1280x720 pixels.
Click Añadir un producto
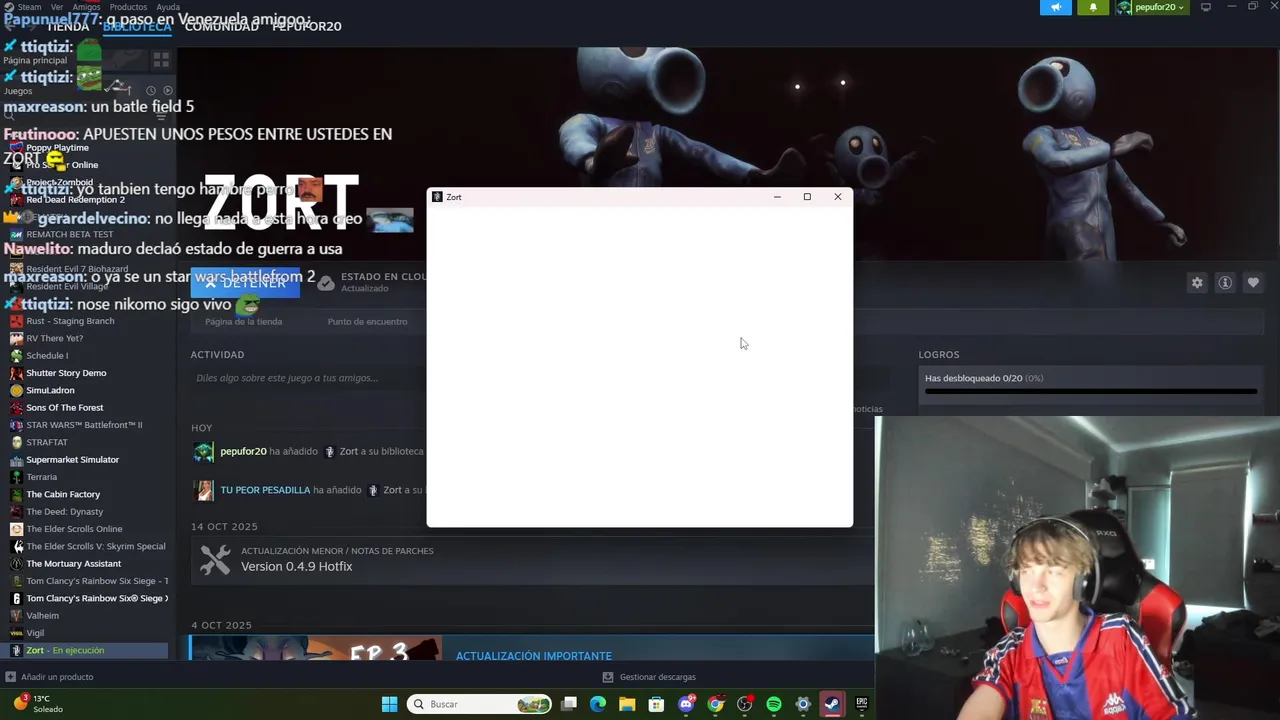pos(57,677)
